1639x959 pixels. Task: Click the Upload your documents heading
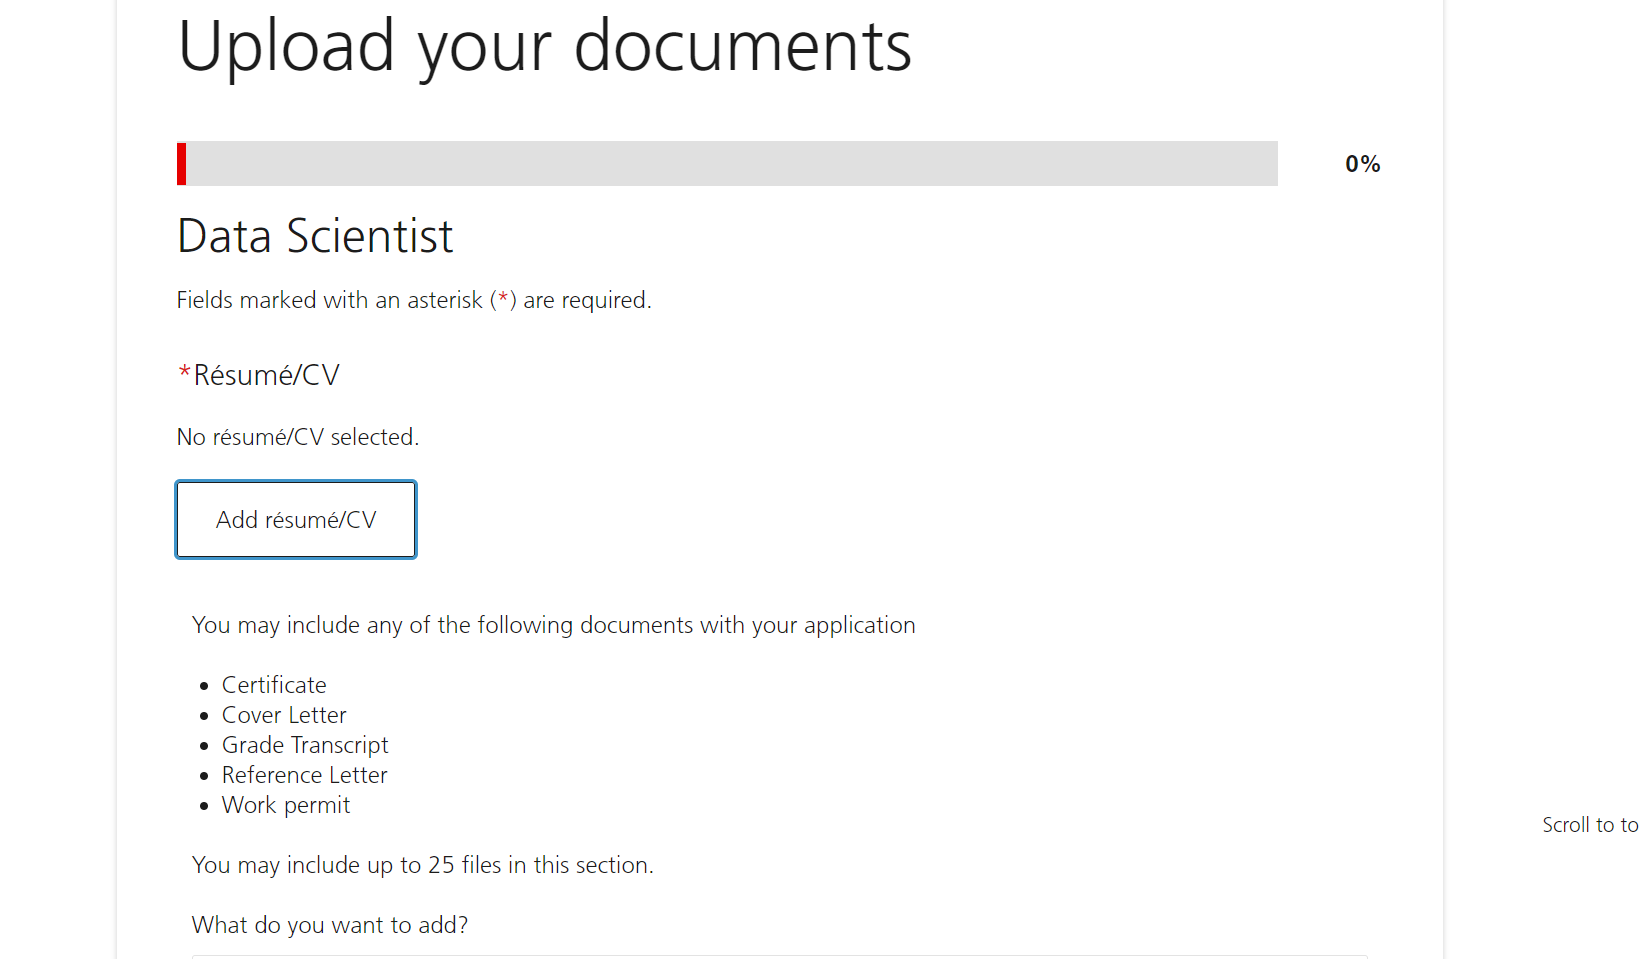[x=544, y=46]
